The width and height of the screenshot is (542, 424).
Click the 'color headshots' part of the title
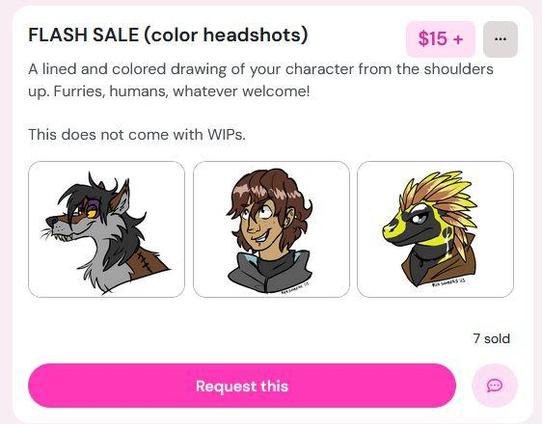[225, 35]
